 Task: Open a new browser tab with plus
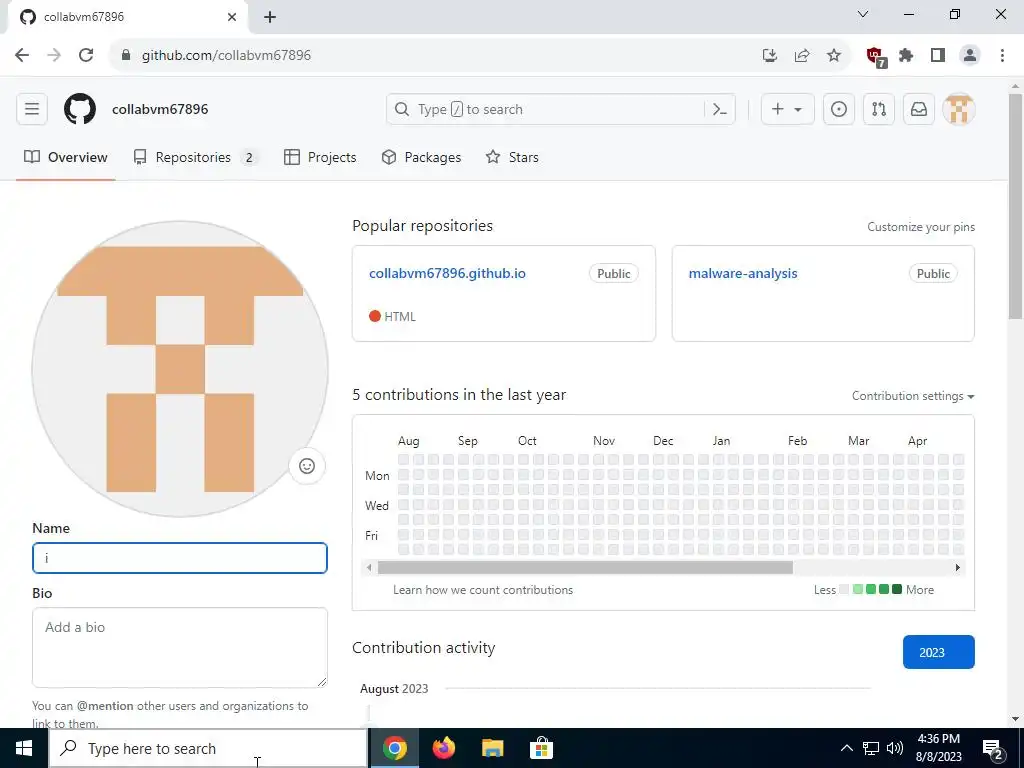click(x=270, y=17)
